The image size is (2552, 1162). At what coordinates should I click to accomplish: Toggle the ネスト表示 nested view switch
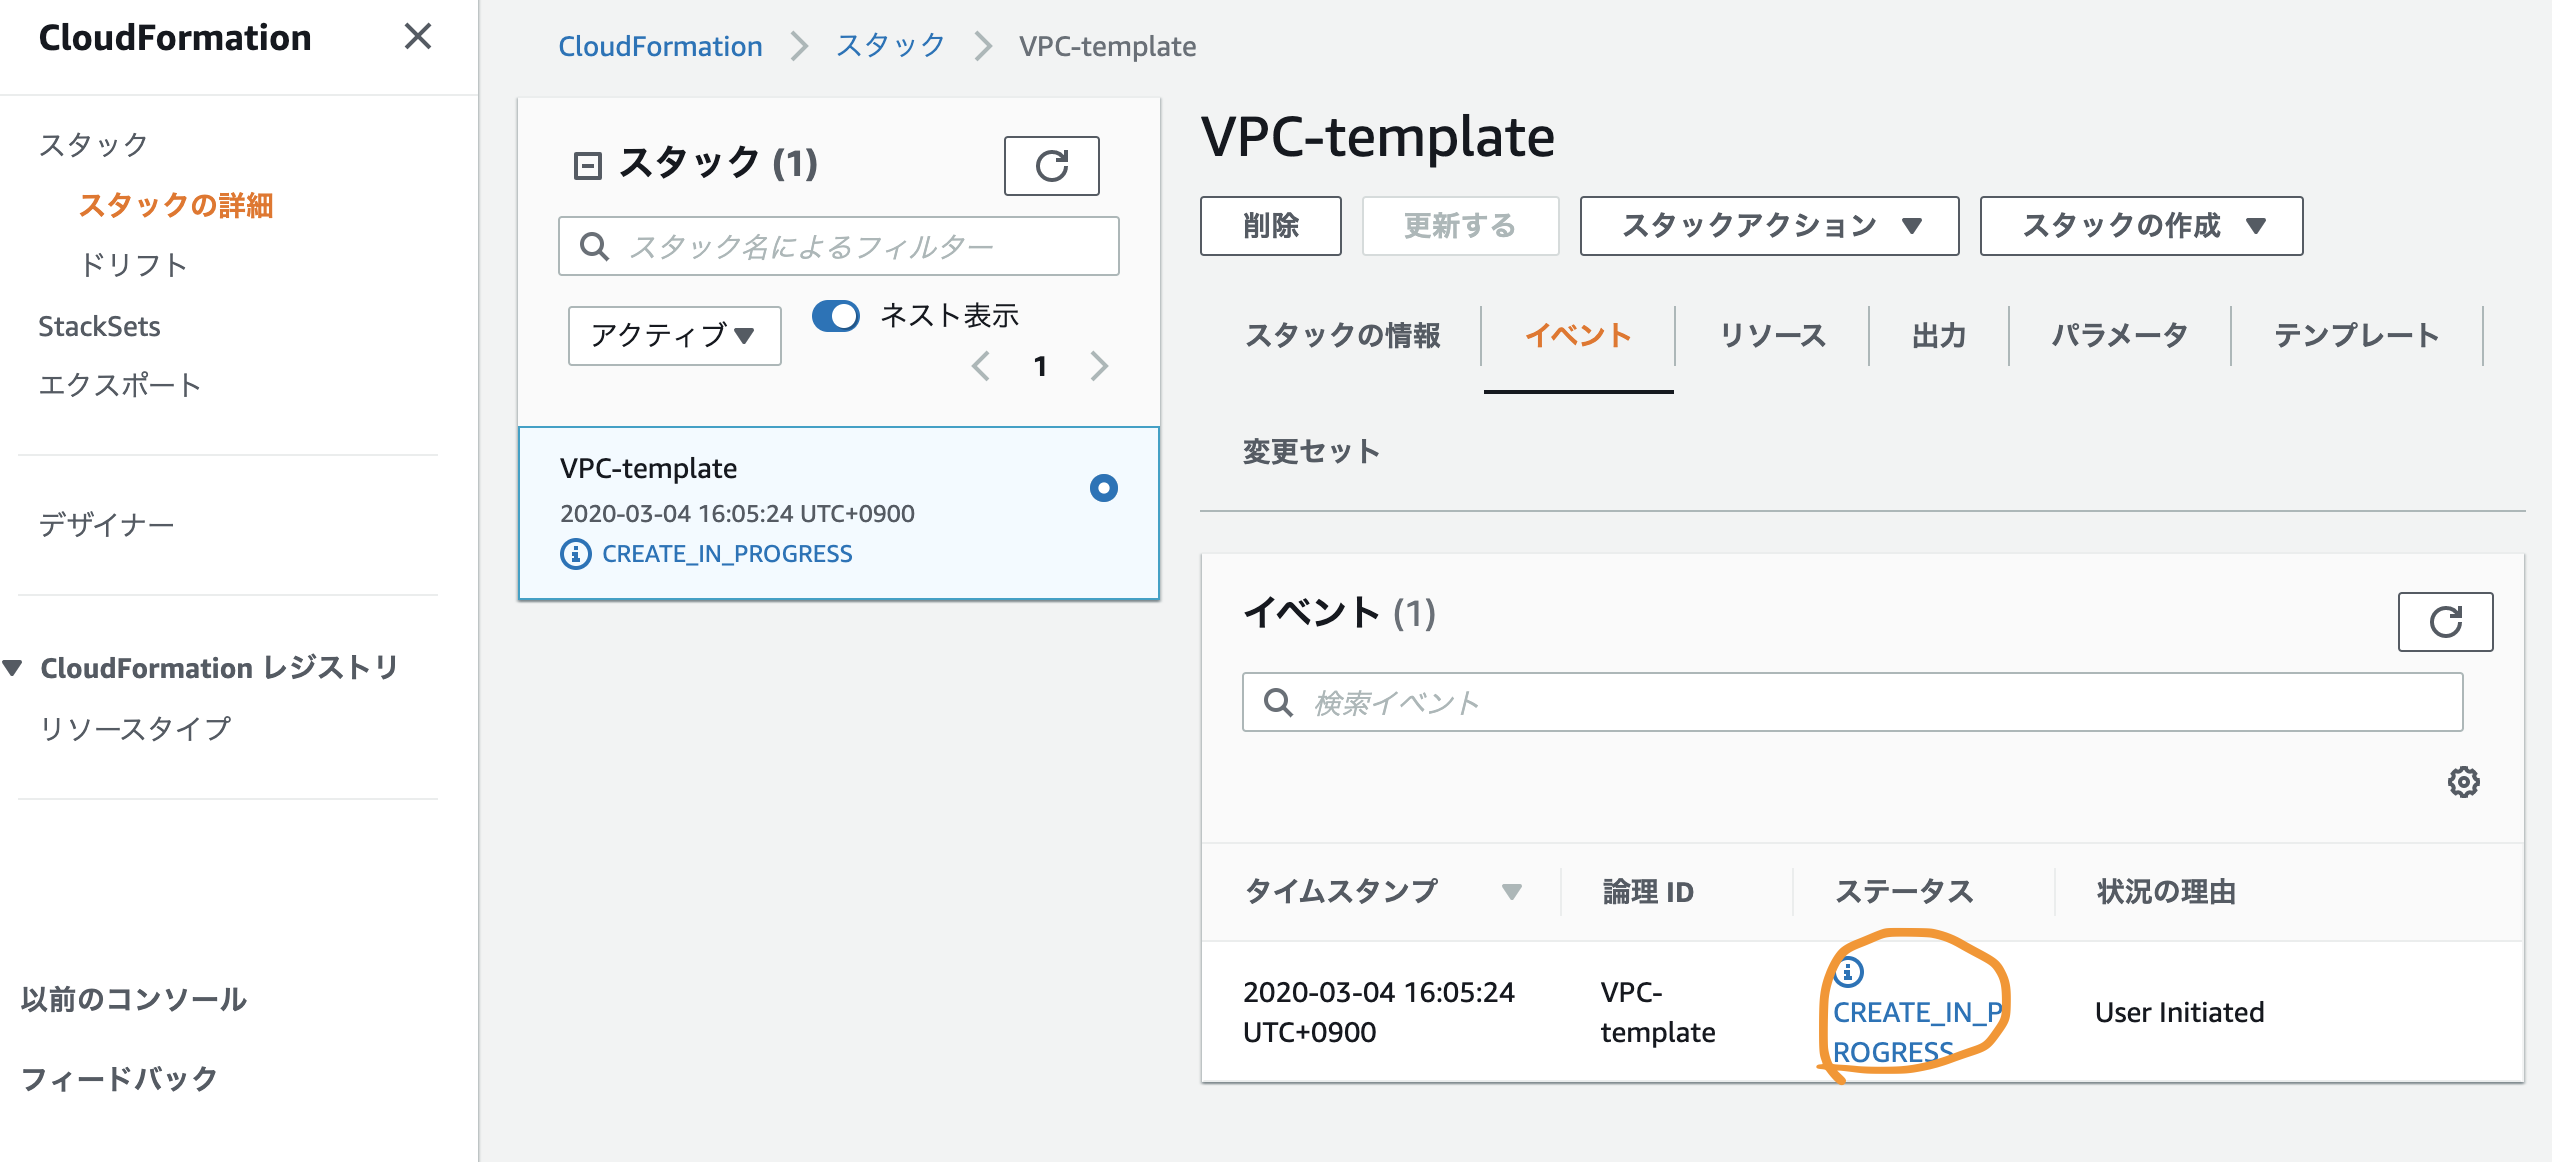836,316
